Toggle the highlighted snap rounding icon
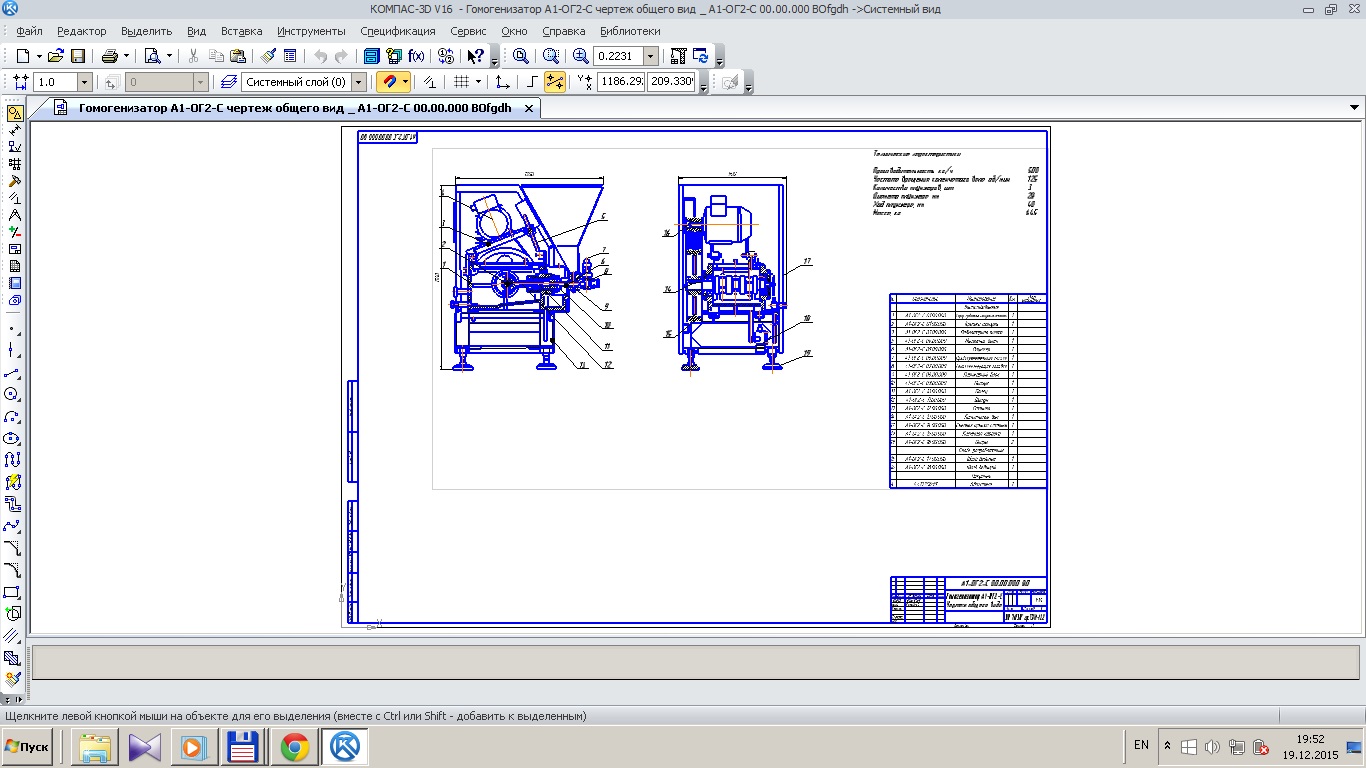1366x768 pixels. click(555, 82)
